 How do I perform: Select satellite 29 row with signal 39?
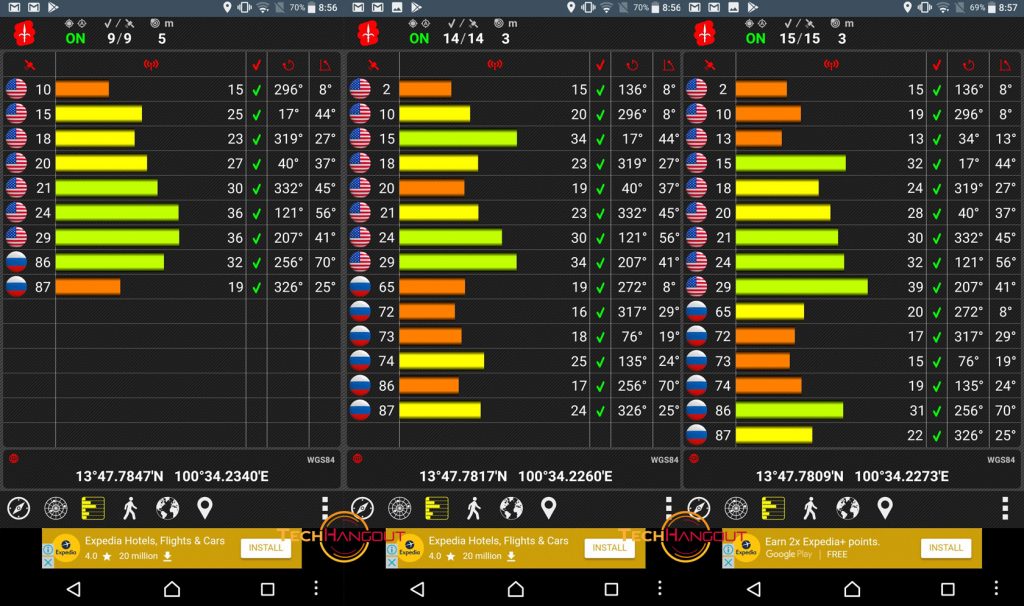tap(852, 287)
